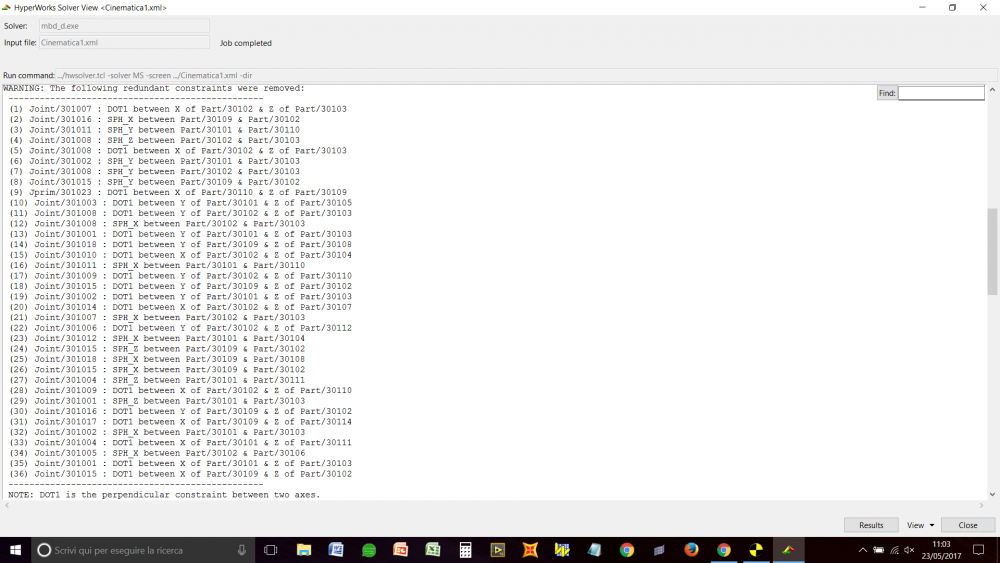Image resolution: width=1000 pixels, height=563 pixels.
Task: Launch Word from the taskbar
Action: click(x=336, y=550)
